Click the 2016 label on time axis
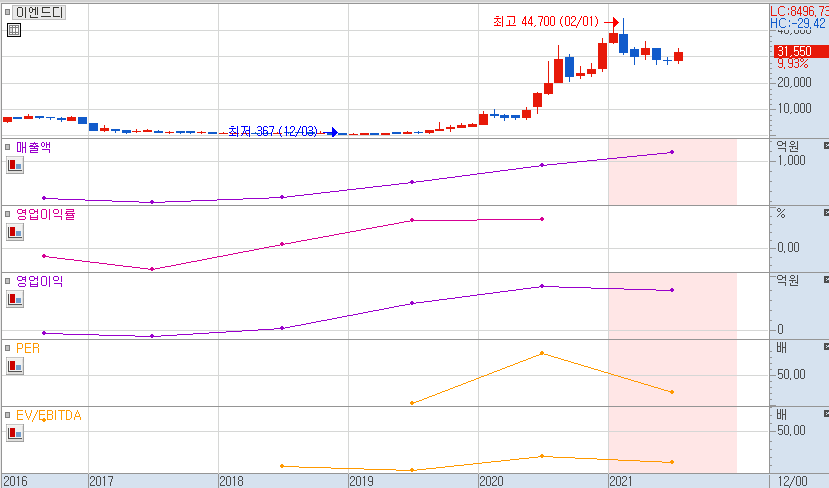Image resolution: width=829 pixels, height=488 pixels. 14,481
